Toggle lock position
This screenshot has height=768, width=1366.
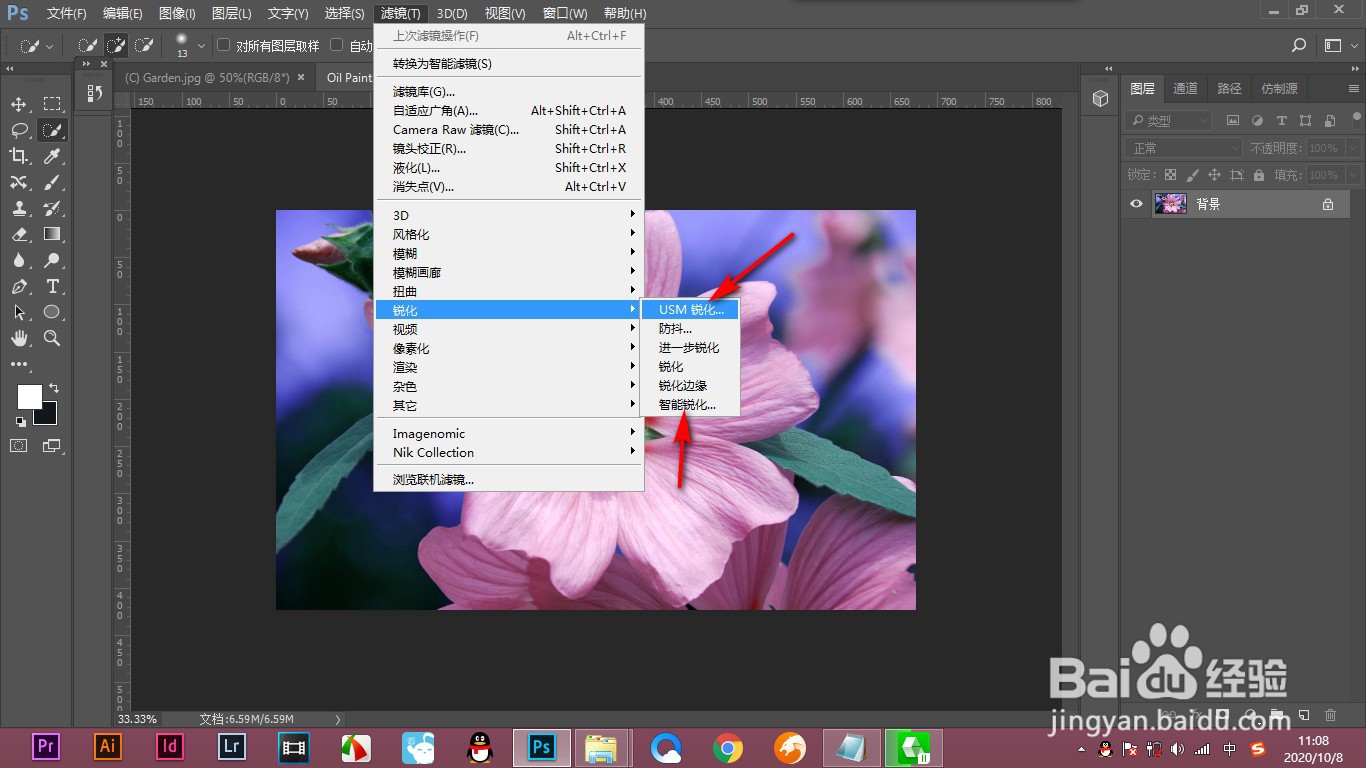point(1214,175)
